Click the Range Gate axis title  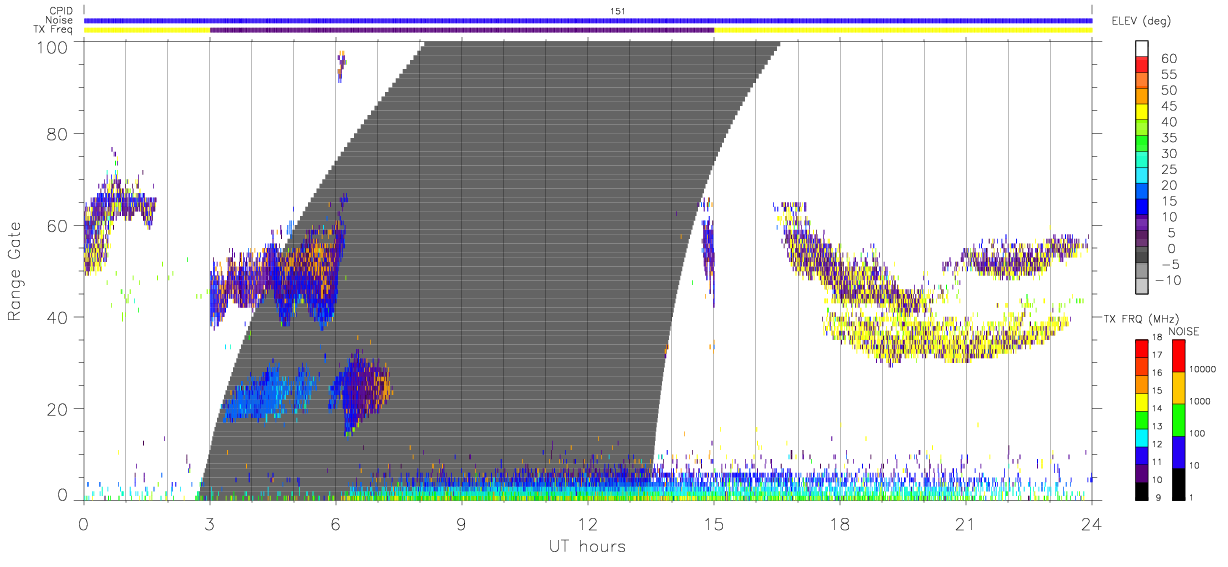15,271
